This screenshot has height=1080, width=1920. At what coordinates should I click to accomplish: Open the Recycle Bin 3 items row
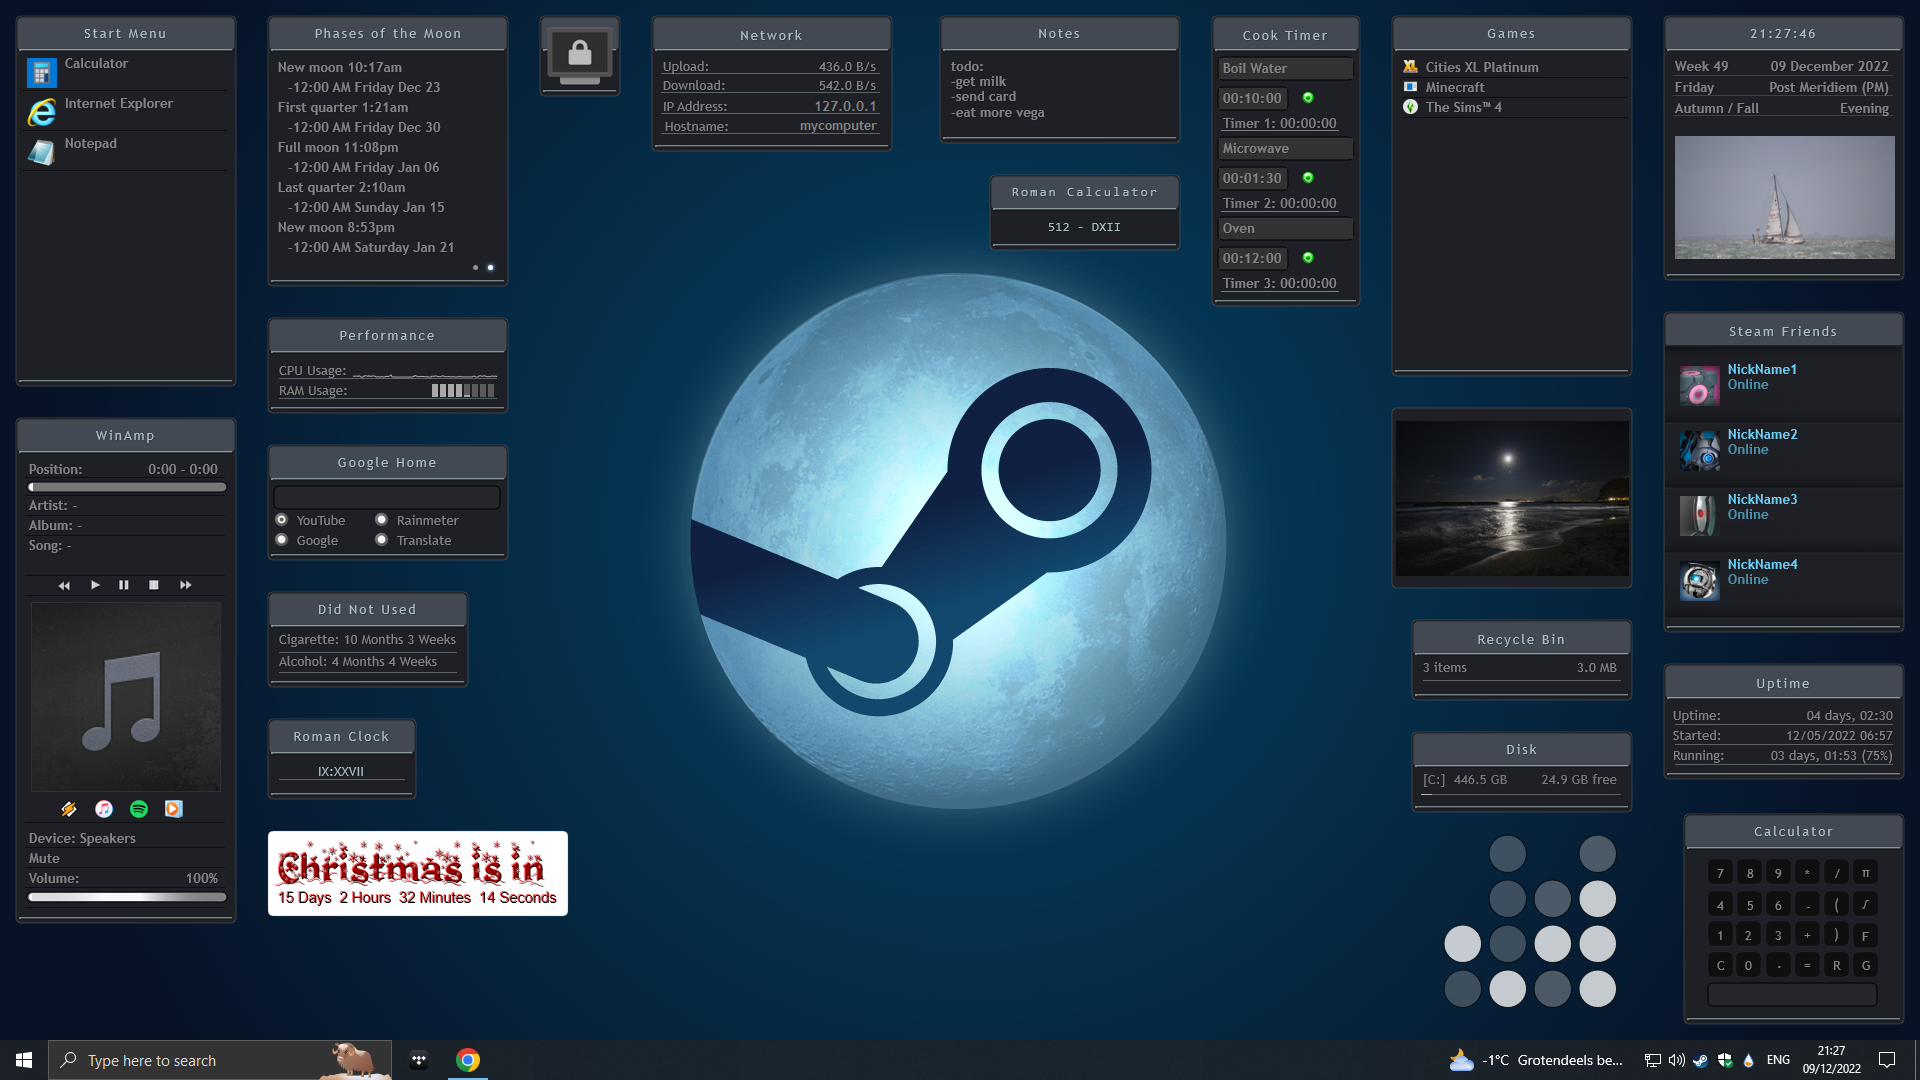[1520, 668]
